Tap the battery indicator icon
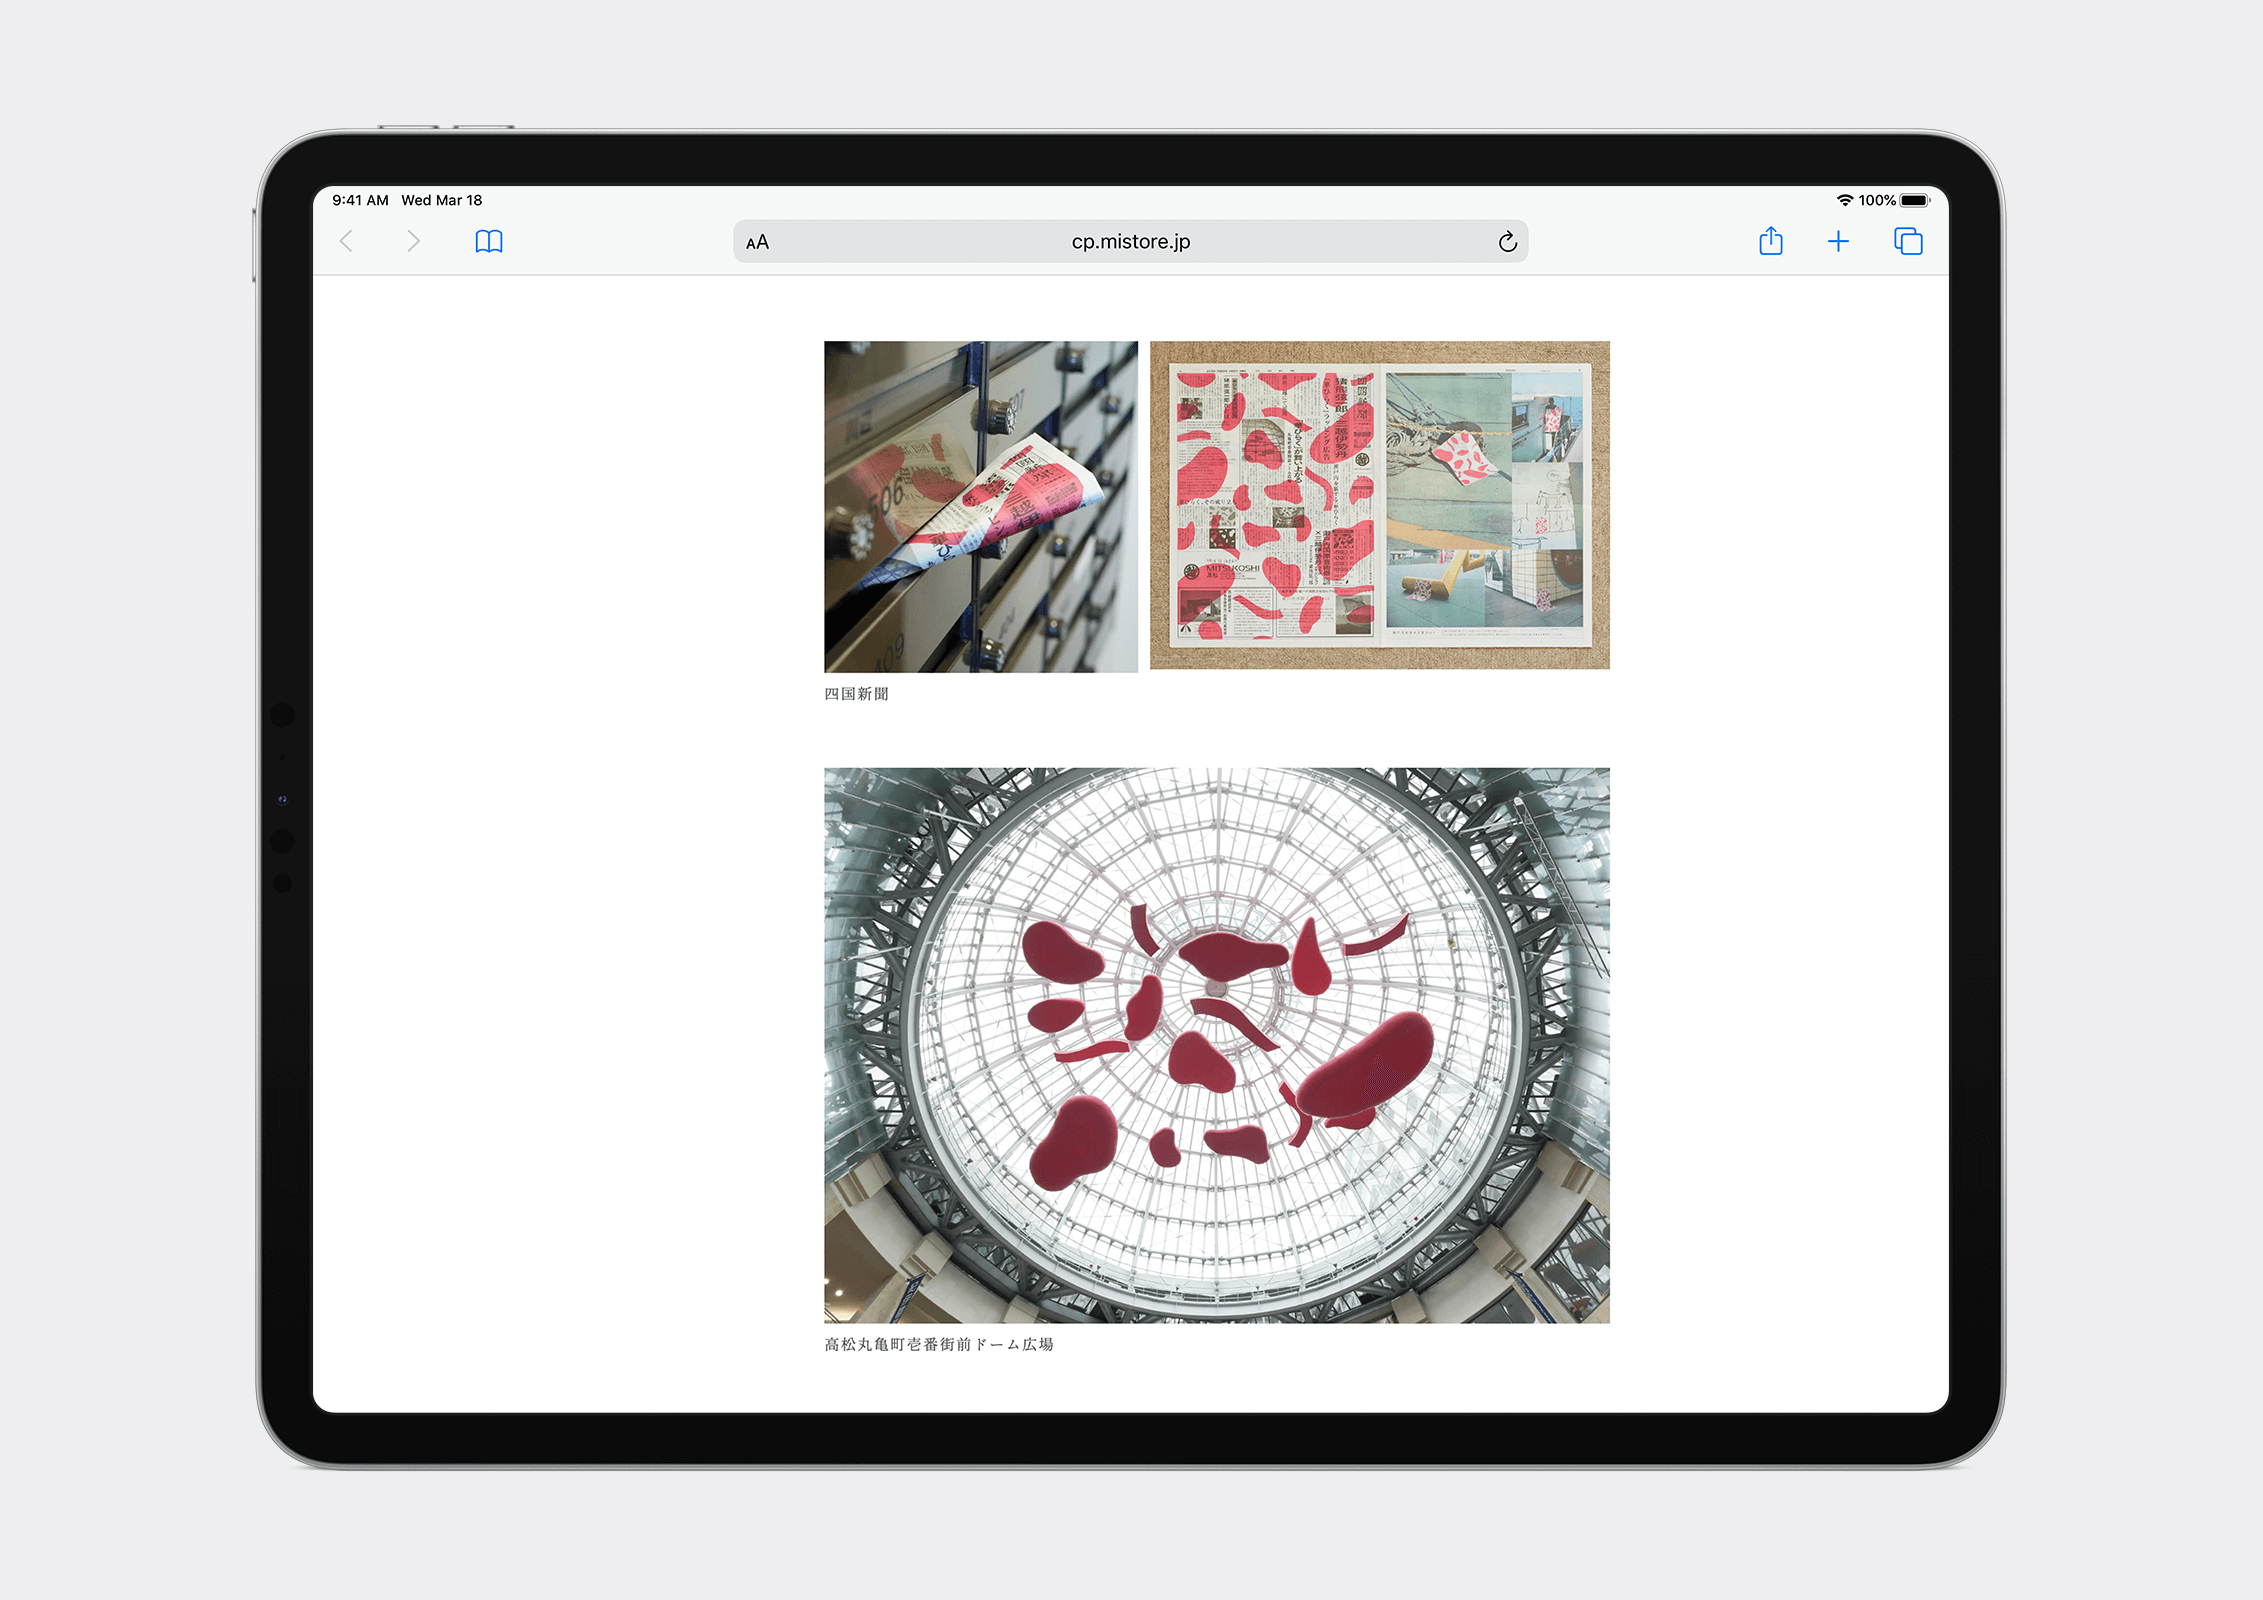The image size is (2263, 1600). 1914,200
